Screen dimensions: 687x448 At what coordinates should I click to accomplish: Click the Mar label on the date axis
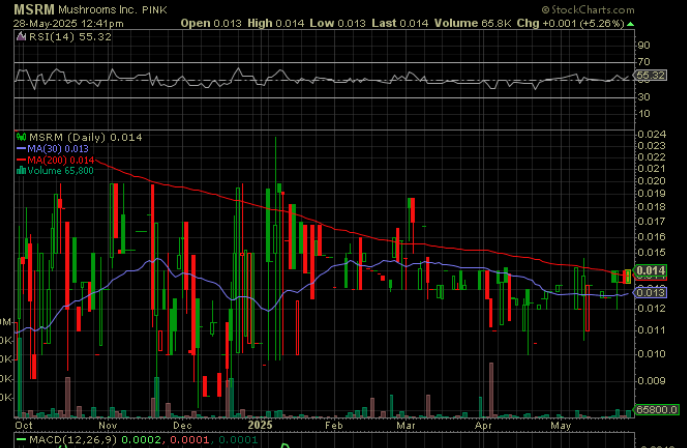point(406,425)
